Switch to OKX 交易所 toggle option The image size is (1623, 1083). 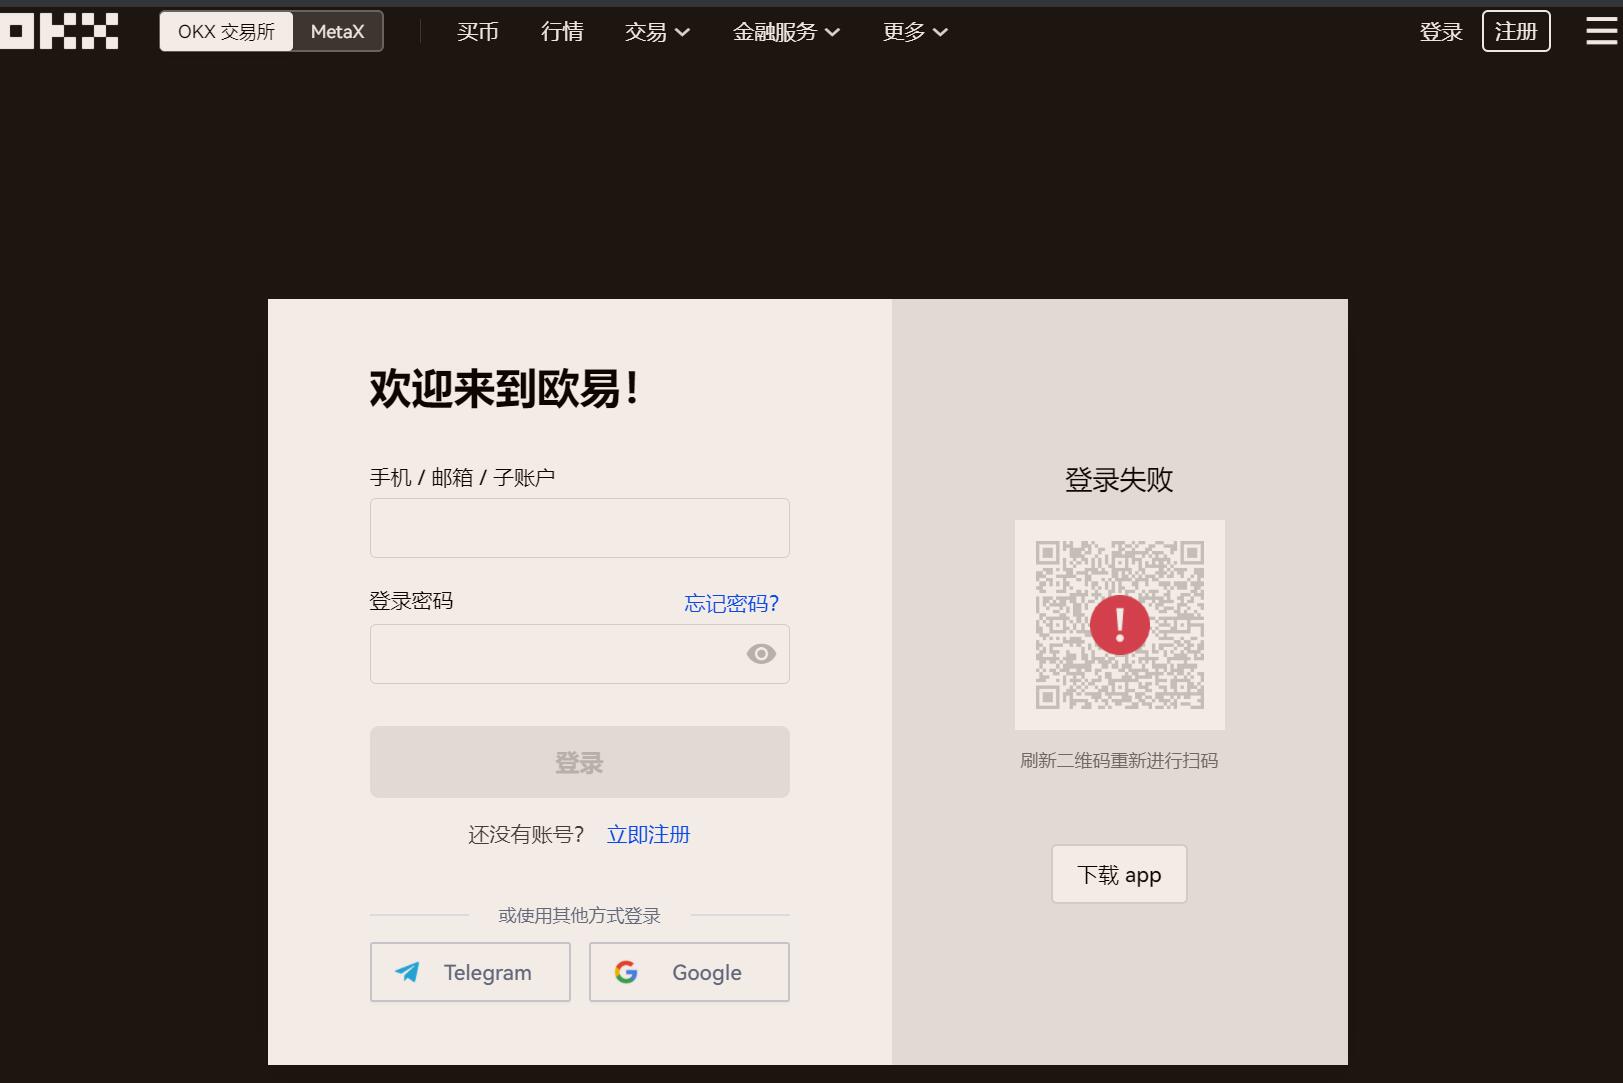coord(226,32)
